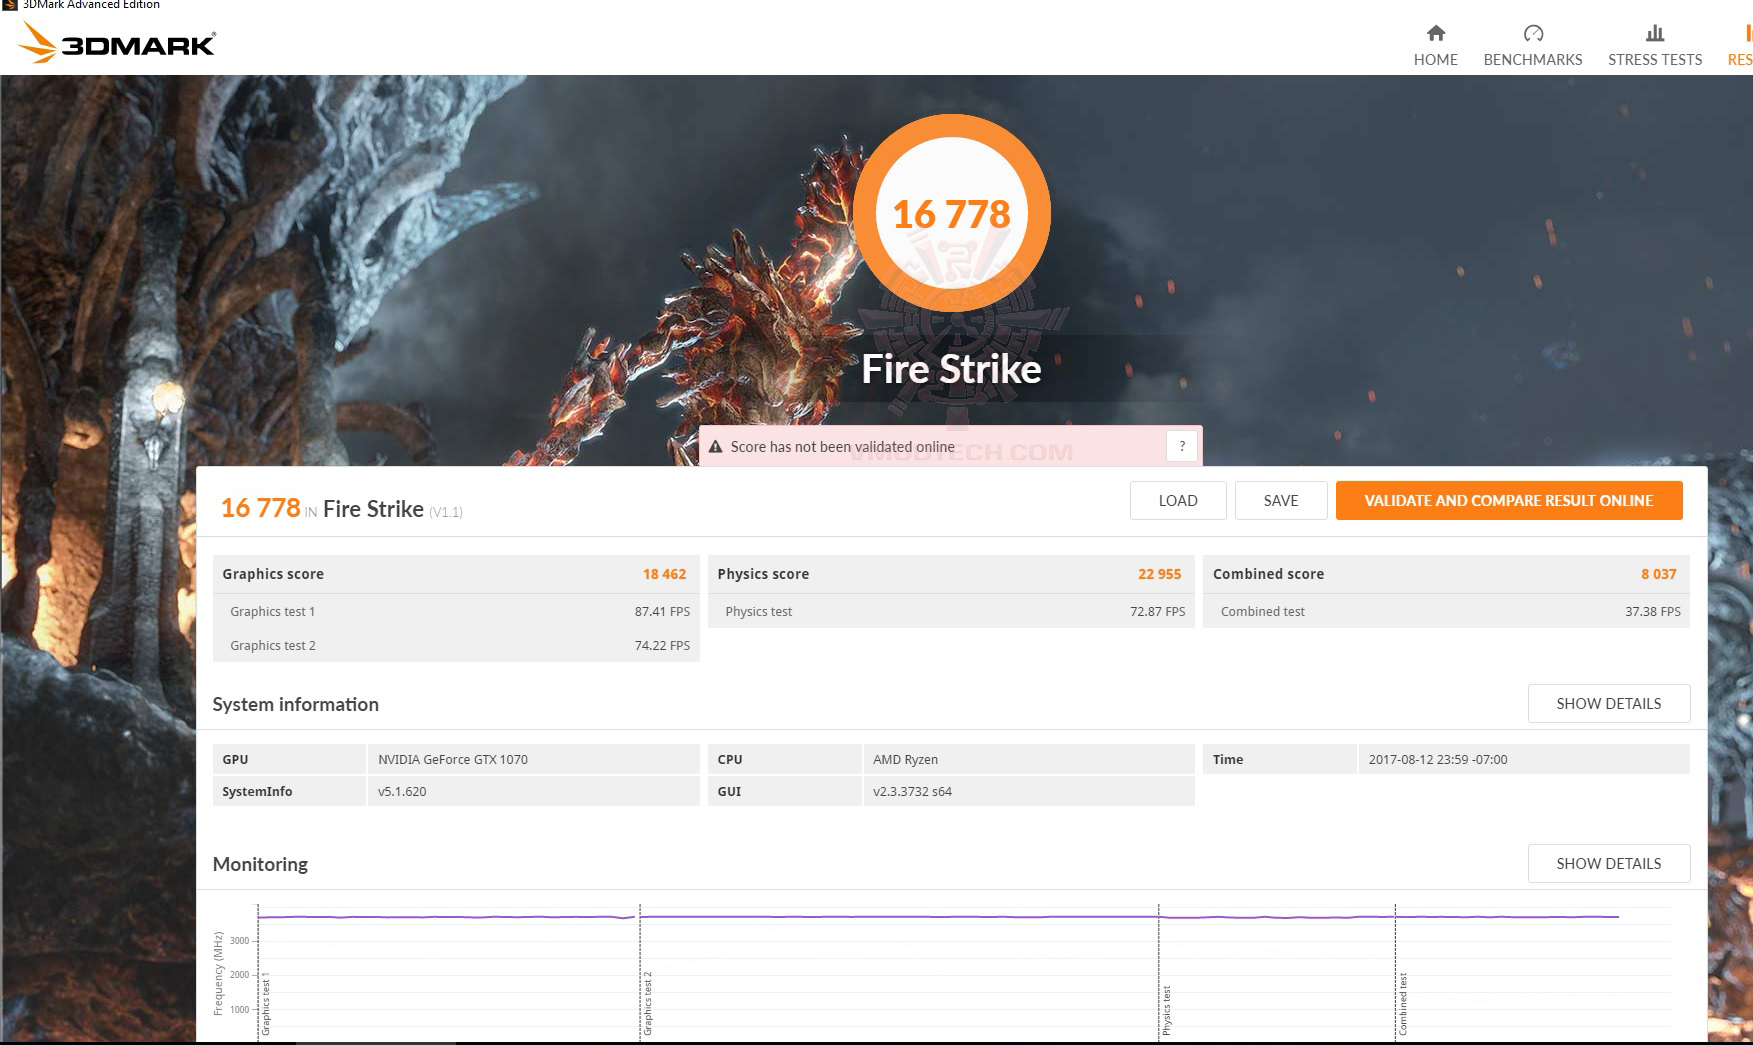This screenshot has height=1045, width=1753.
Task: Open the '?' help beside the validation warning
Action: click(1181, 446)
